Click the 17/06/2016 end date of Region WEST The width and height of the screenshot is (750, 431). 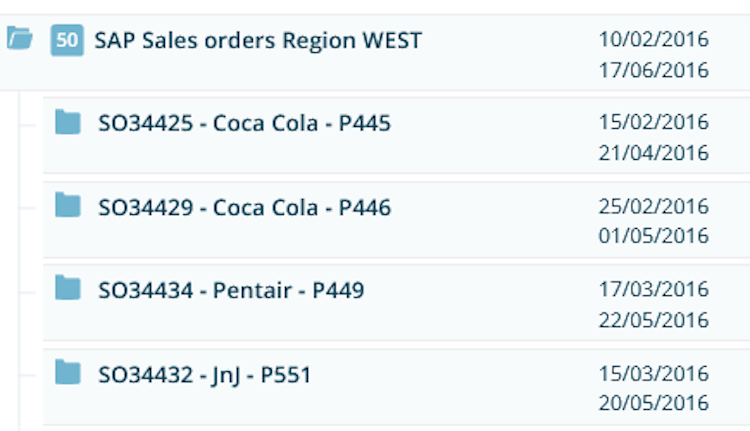click(x=654, y=71)
